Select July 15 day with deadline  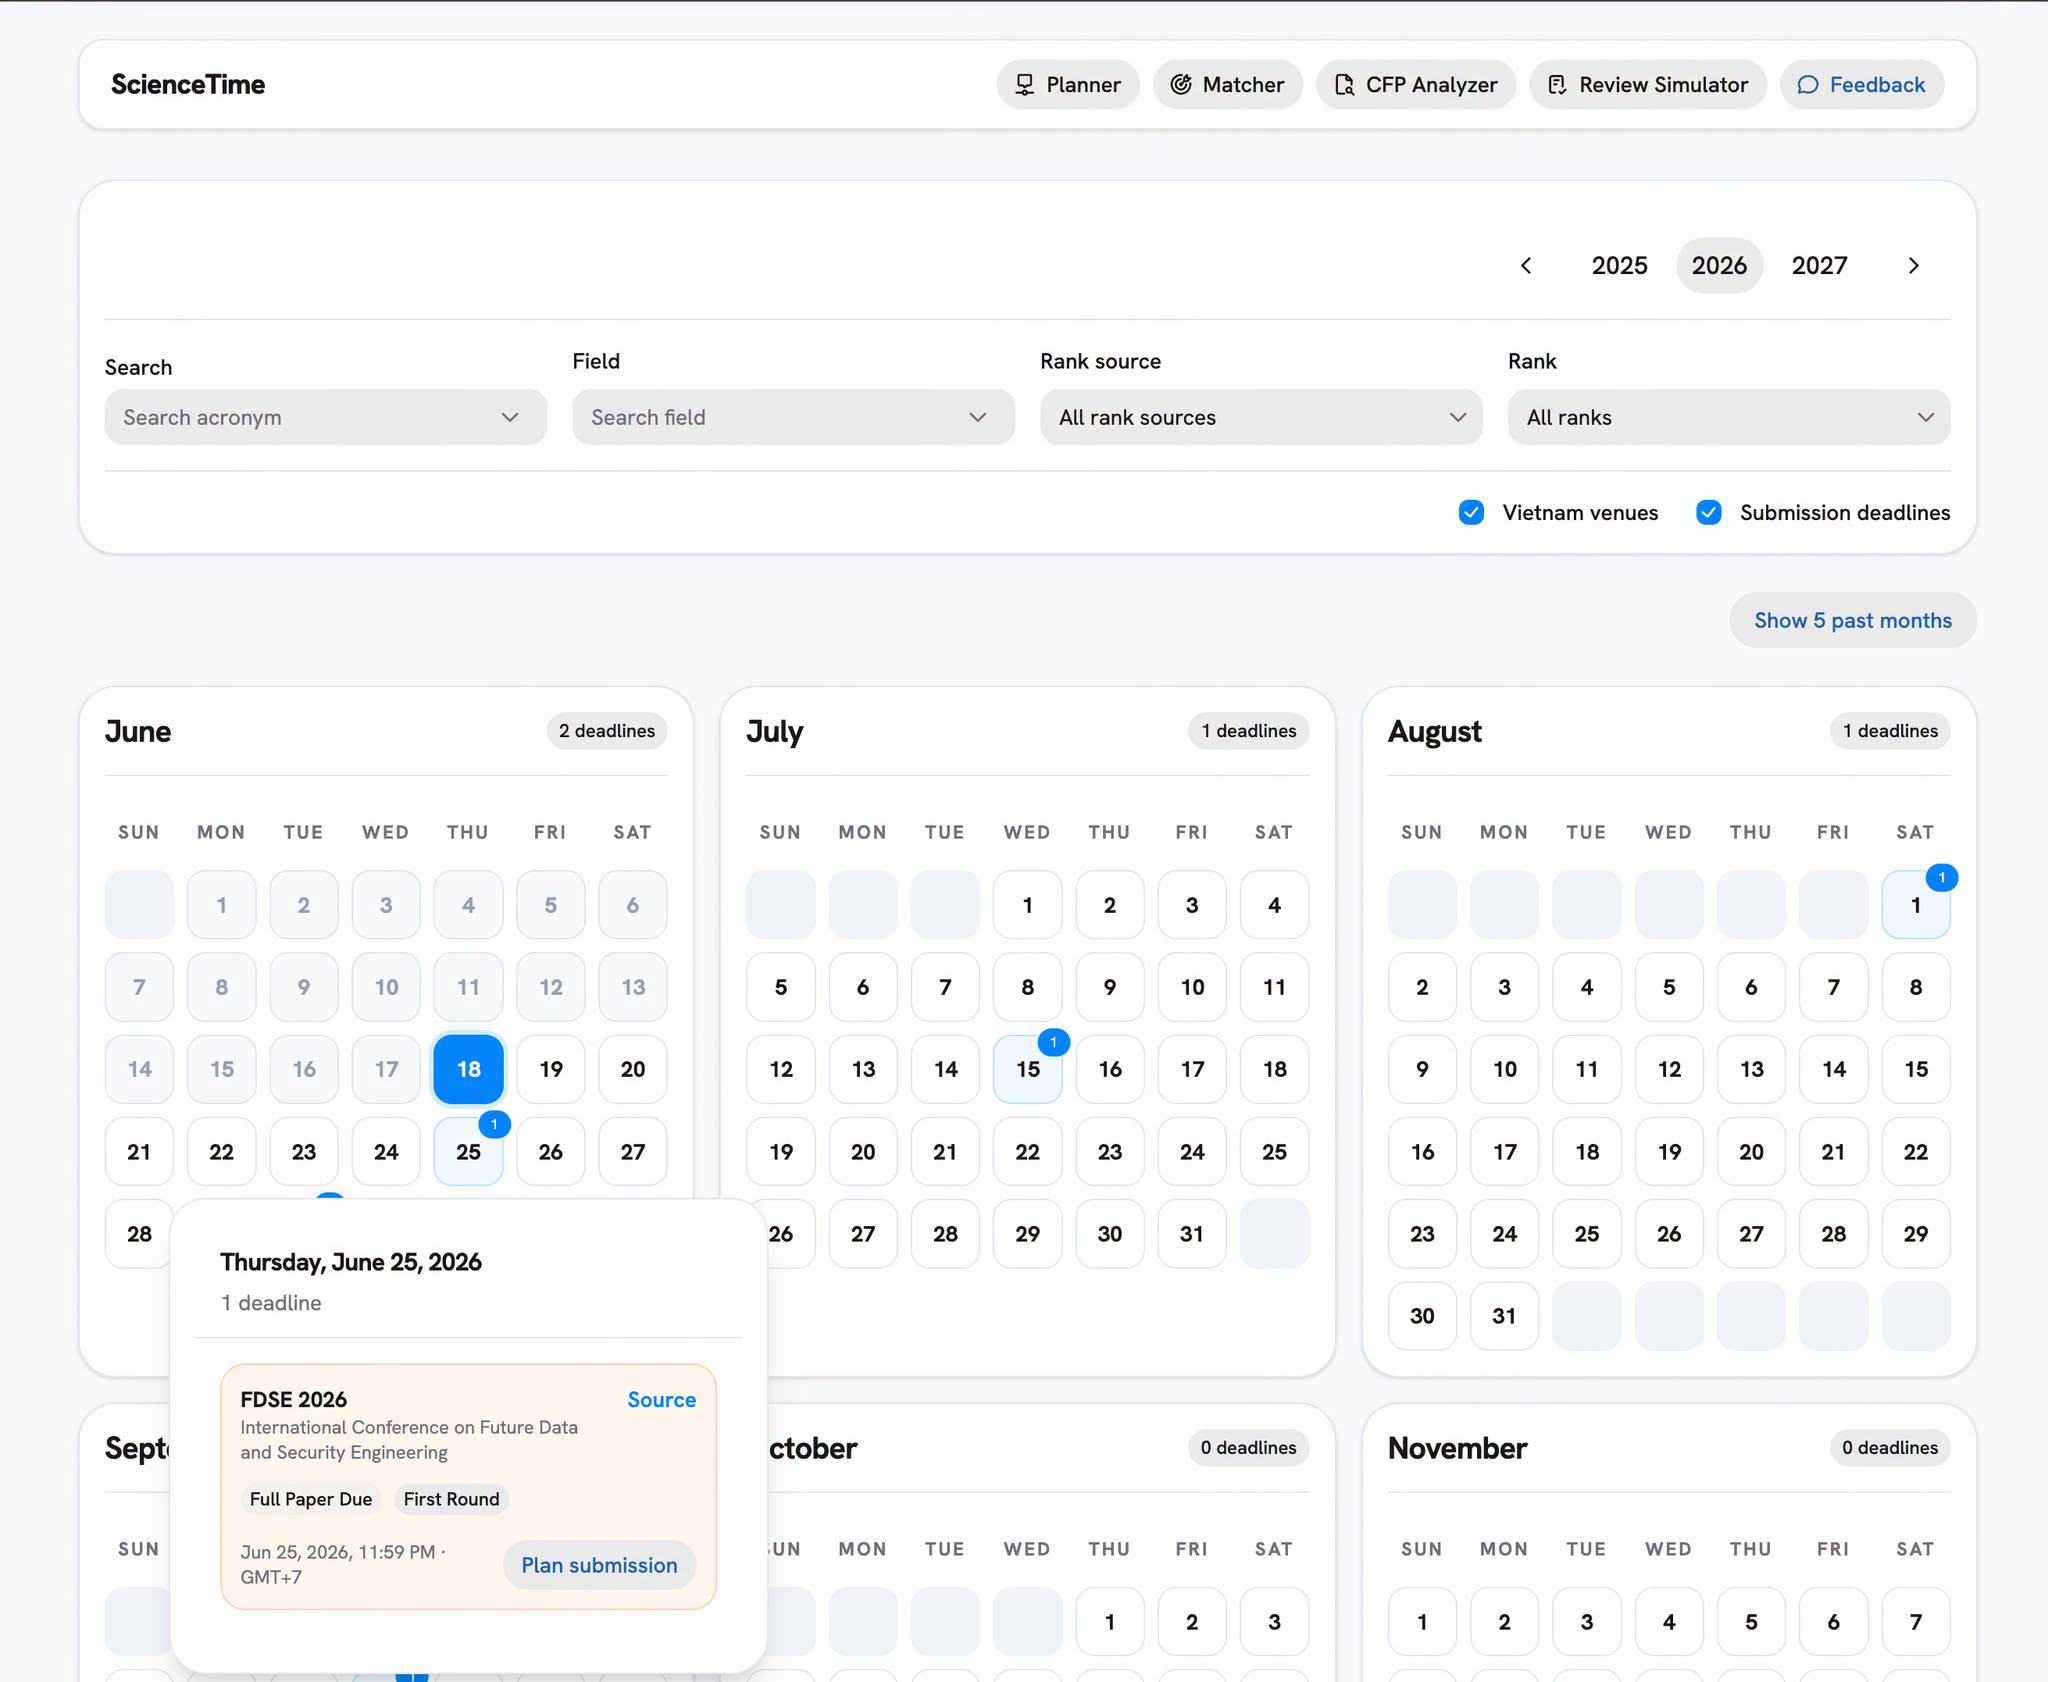pyautogui.click(x=1027, y=1069)
